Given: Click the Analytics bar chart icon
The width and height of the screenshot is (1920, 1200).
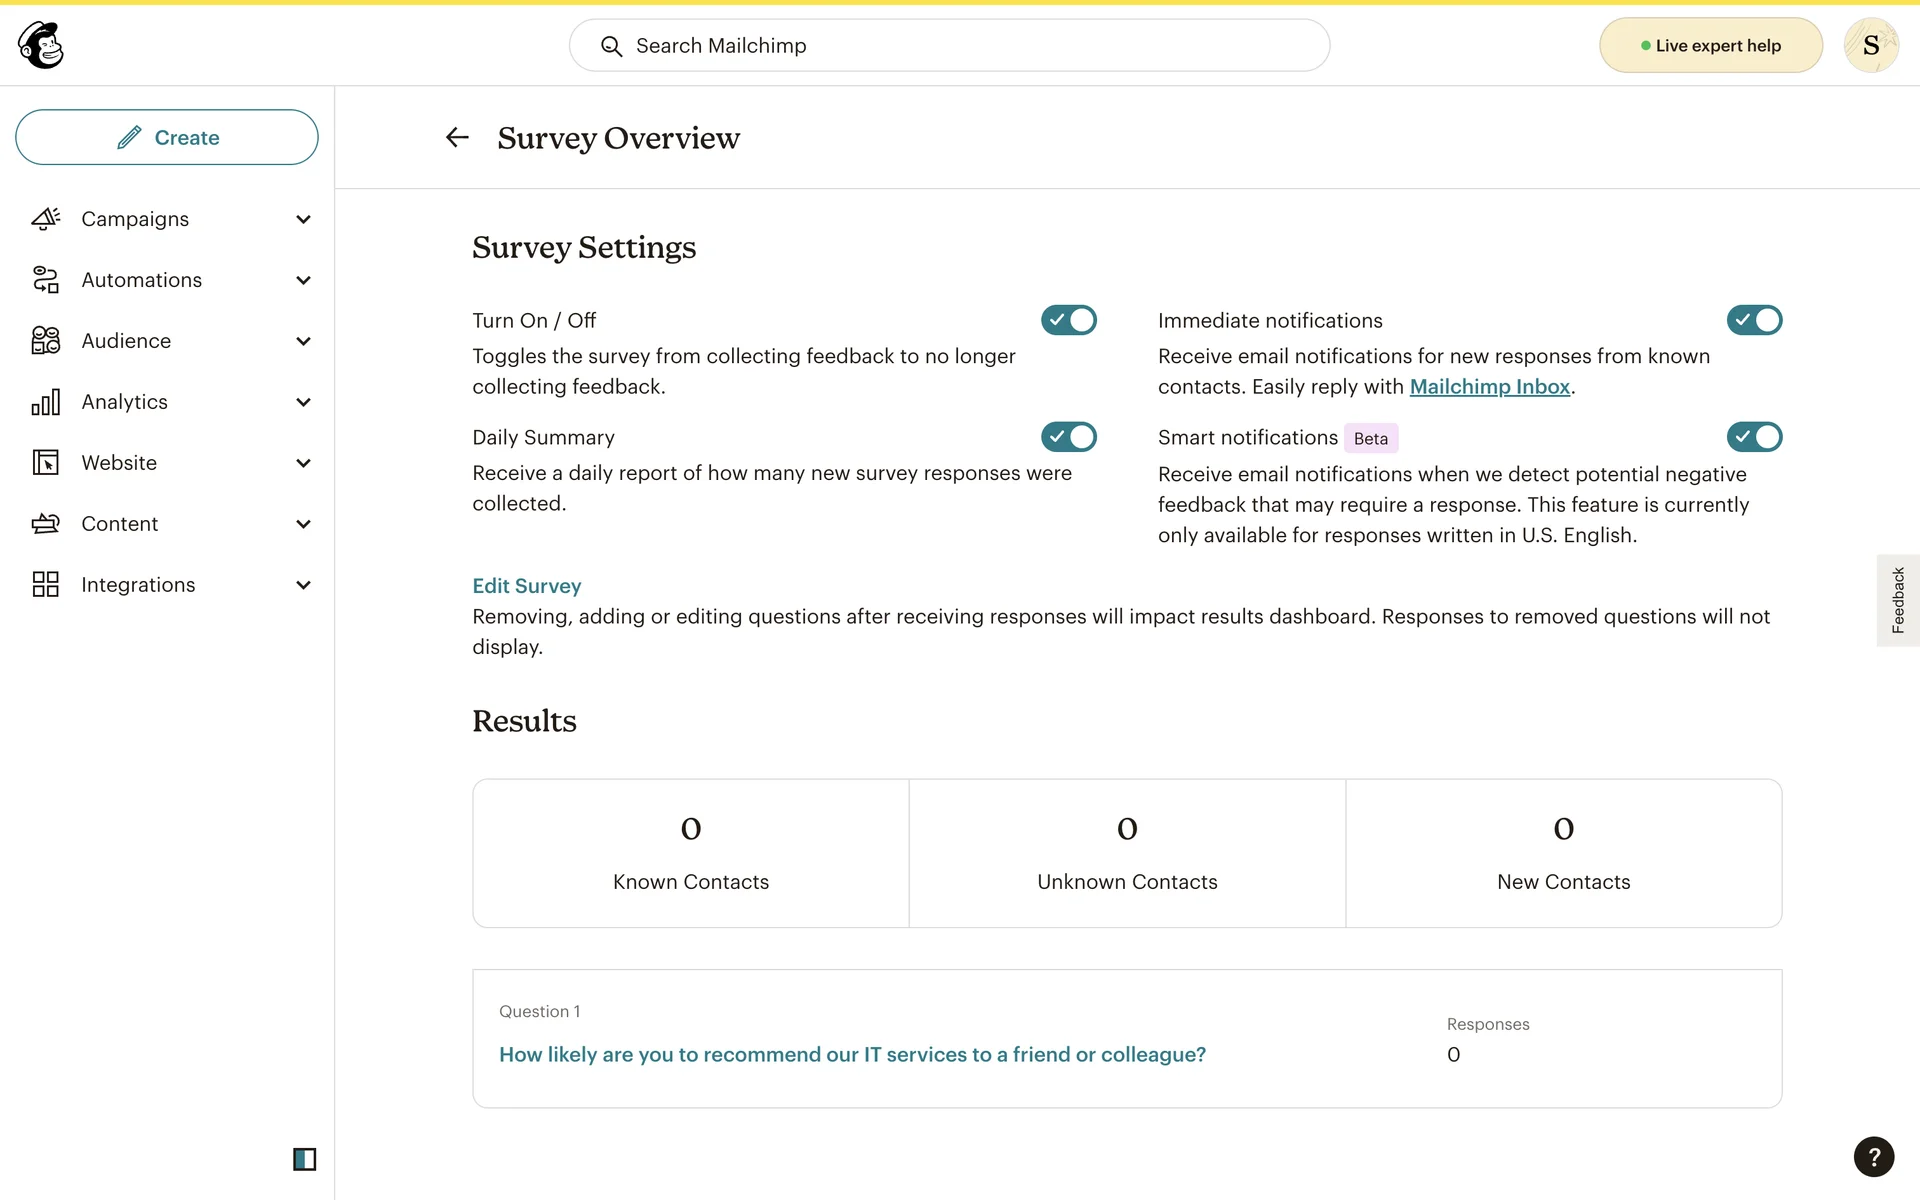Looking at the screenshot, I should tap(46, 402).
